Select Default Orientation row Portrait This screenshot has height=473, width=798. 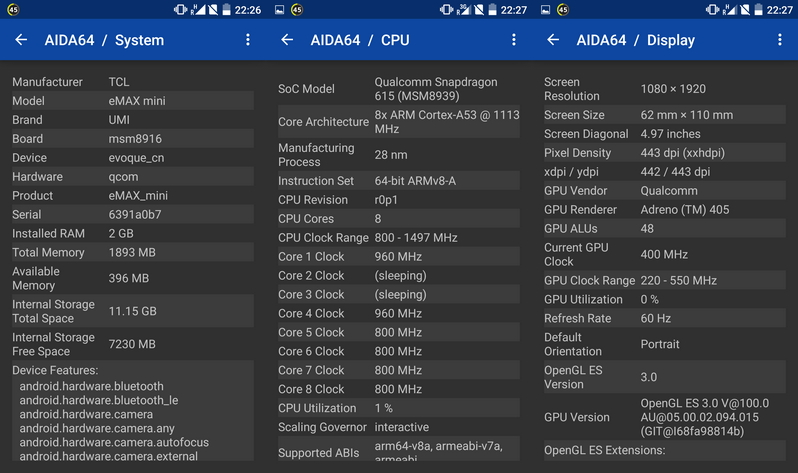[x=665, y=344]
